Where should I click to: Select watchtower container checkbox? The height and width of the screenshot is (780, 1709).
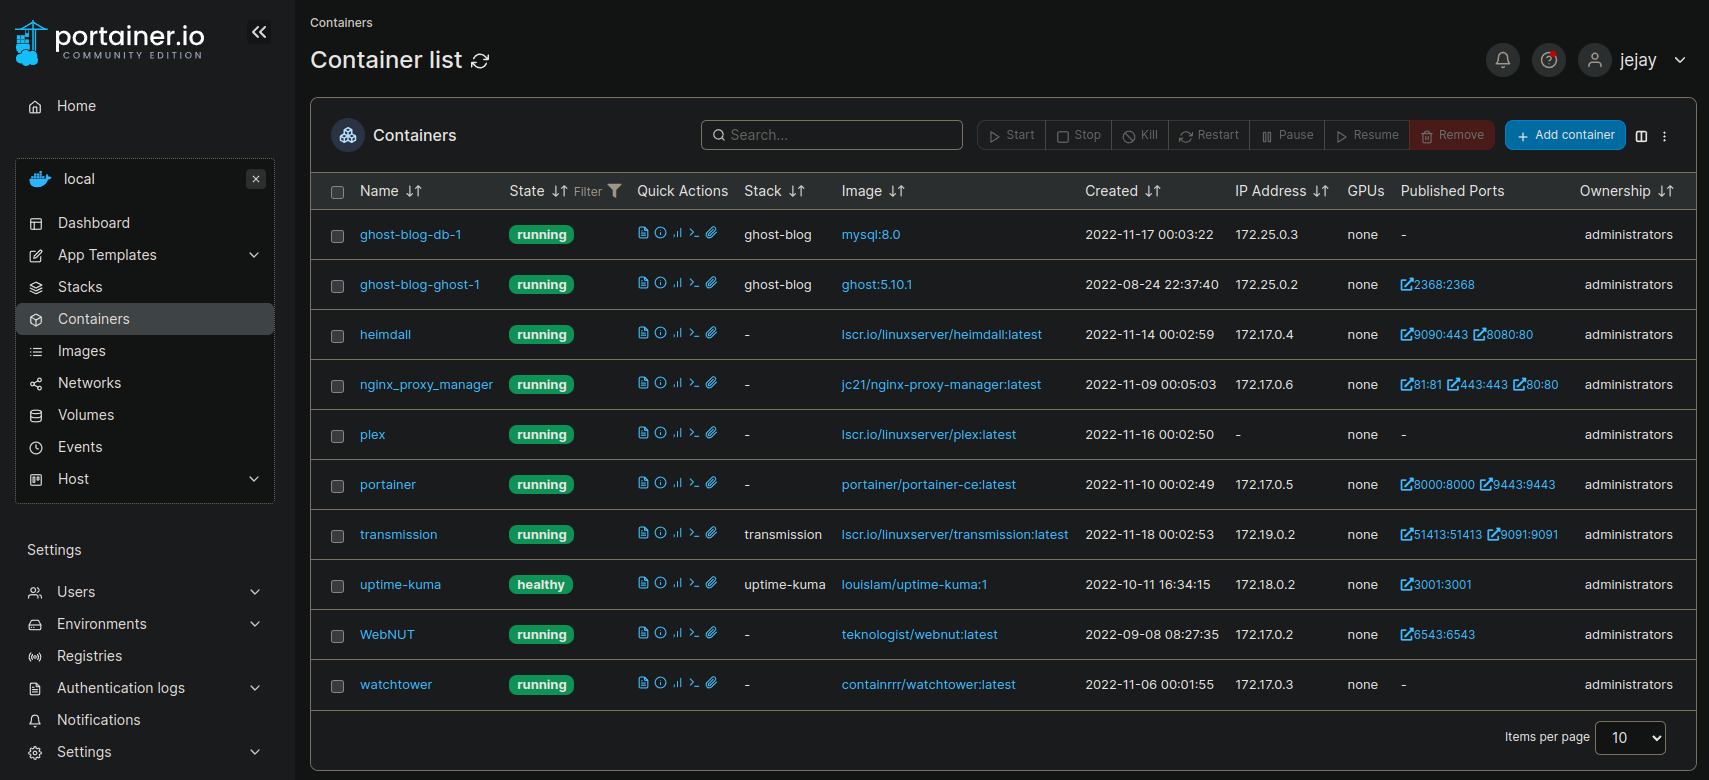point(337,686)
